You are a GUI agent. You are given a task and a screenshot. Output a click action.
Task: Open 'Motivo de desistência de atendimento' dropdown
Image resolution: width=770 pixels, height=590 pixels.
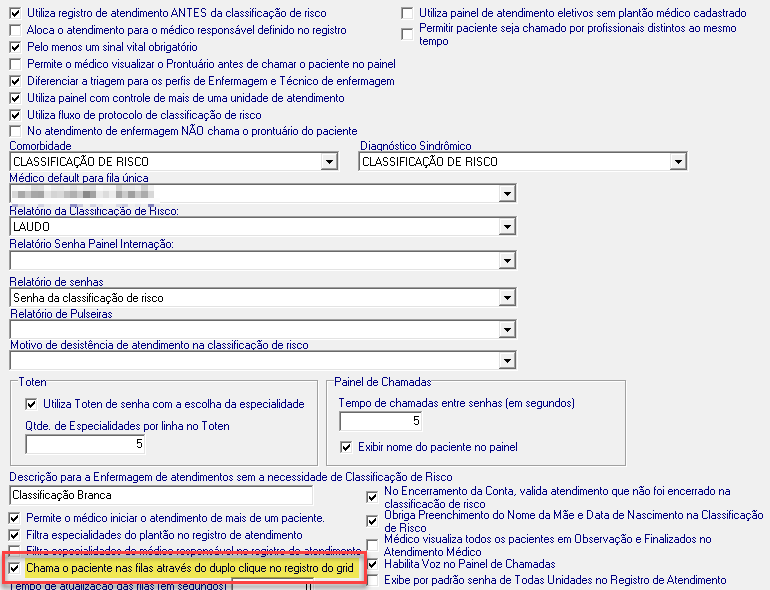[507, 361]
